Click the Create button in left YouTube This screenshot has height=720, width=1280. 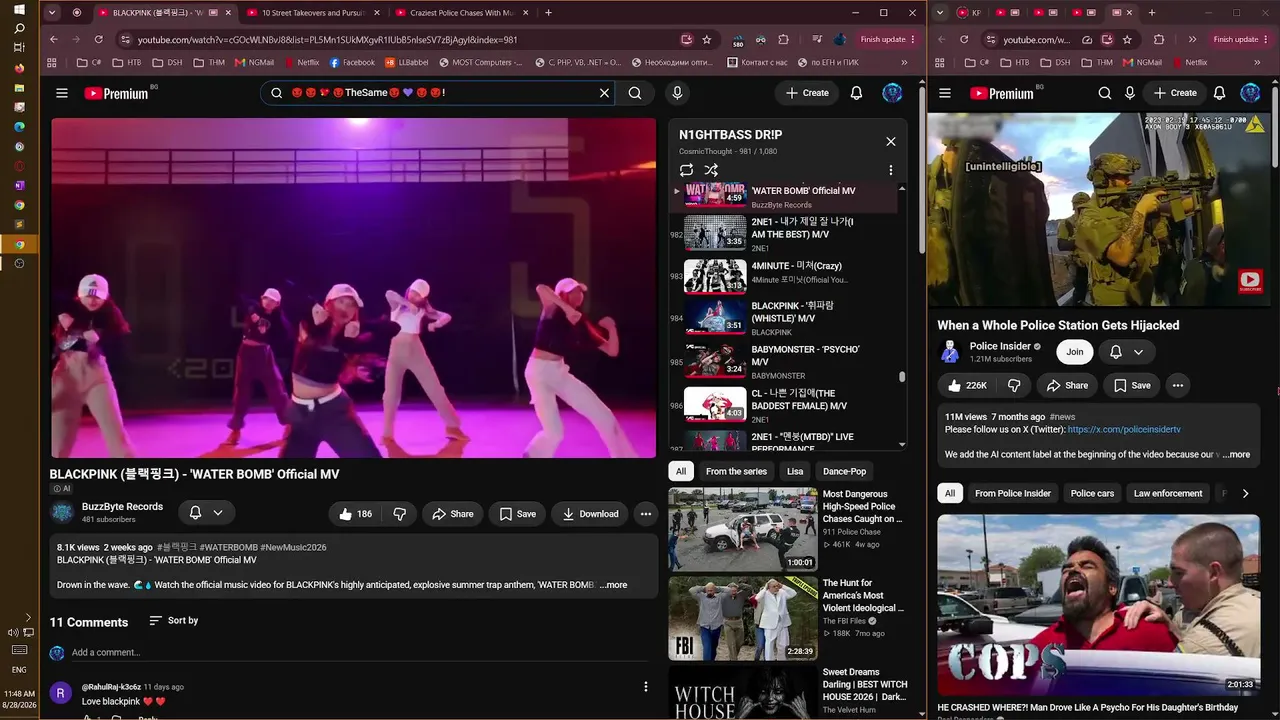tap(807, 93)
